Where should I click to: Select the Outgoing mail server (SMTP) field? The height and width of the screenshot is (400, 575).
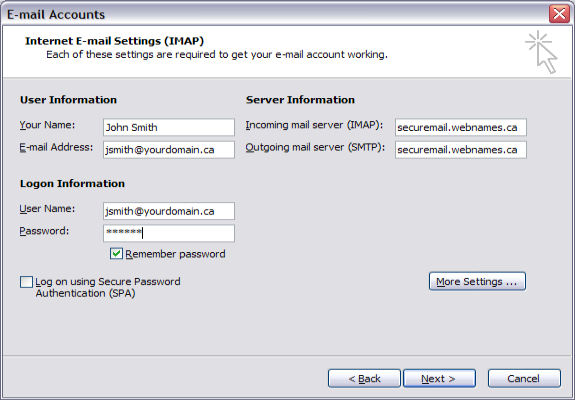tap(461, 150)
